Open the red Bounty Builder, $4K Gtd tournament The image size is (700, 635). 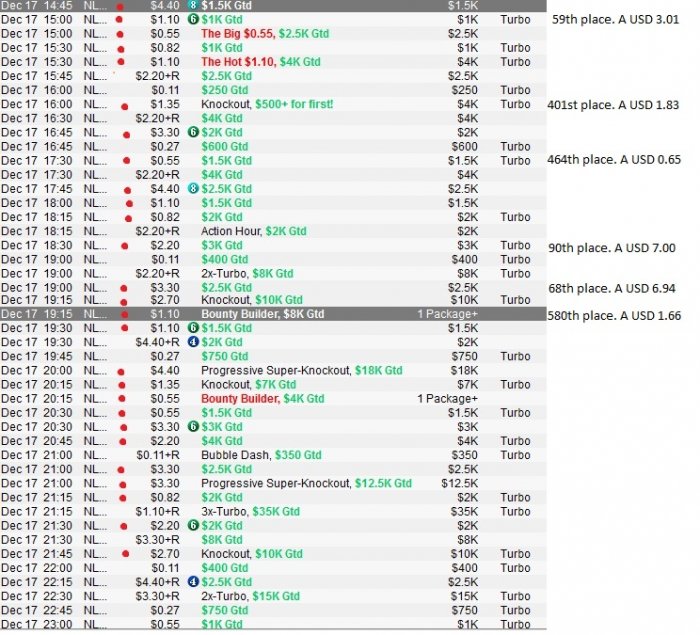click(262, 398)
